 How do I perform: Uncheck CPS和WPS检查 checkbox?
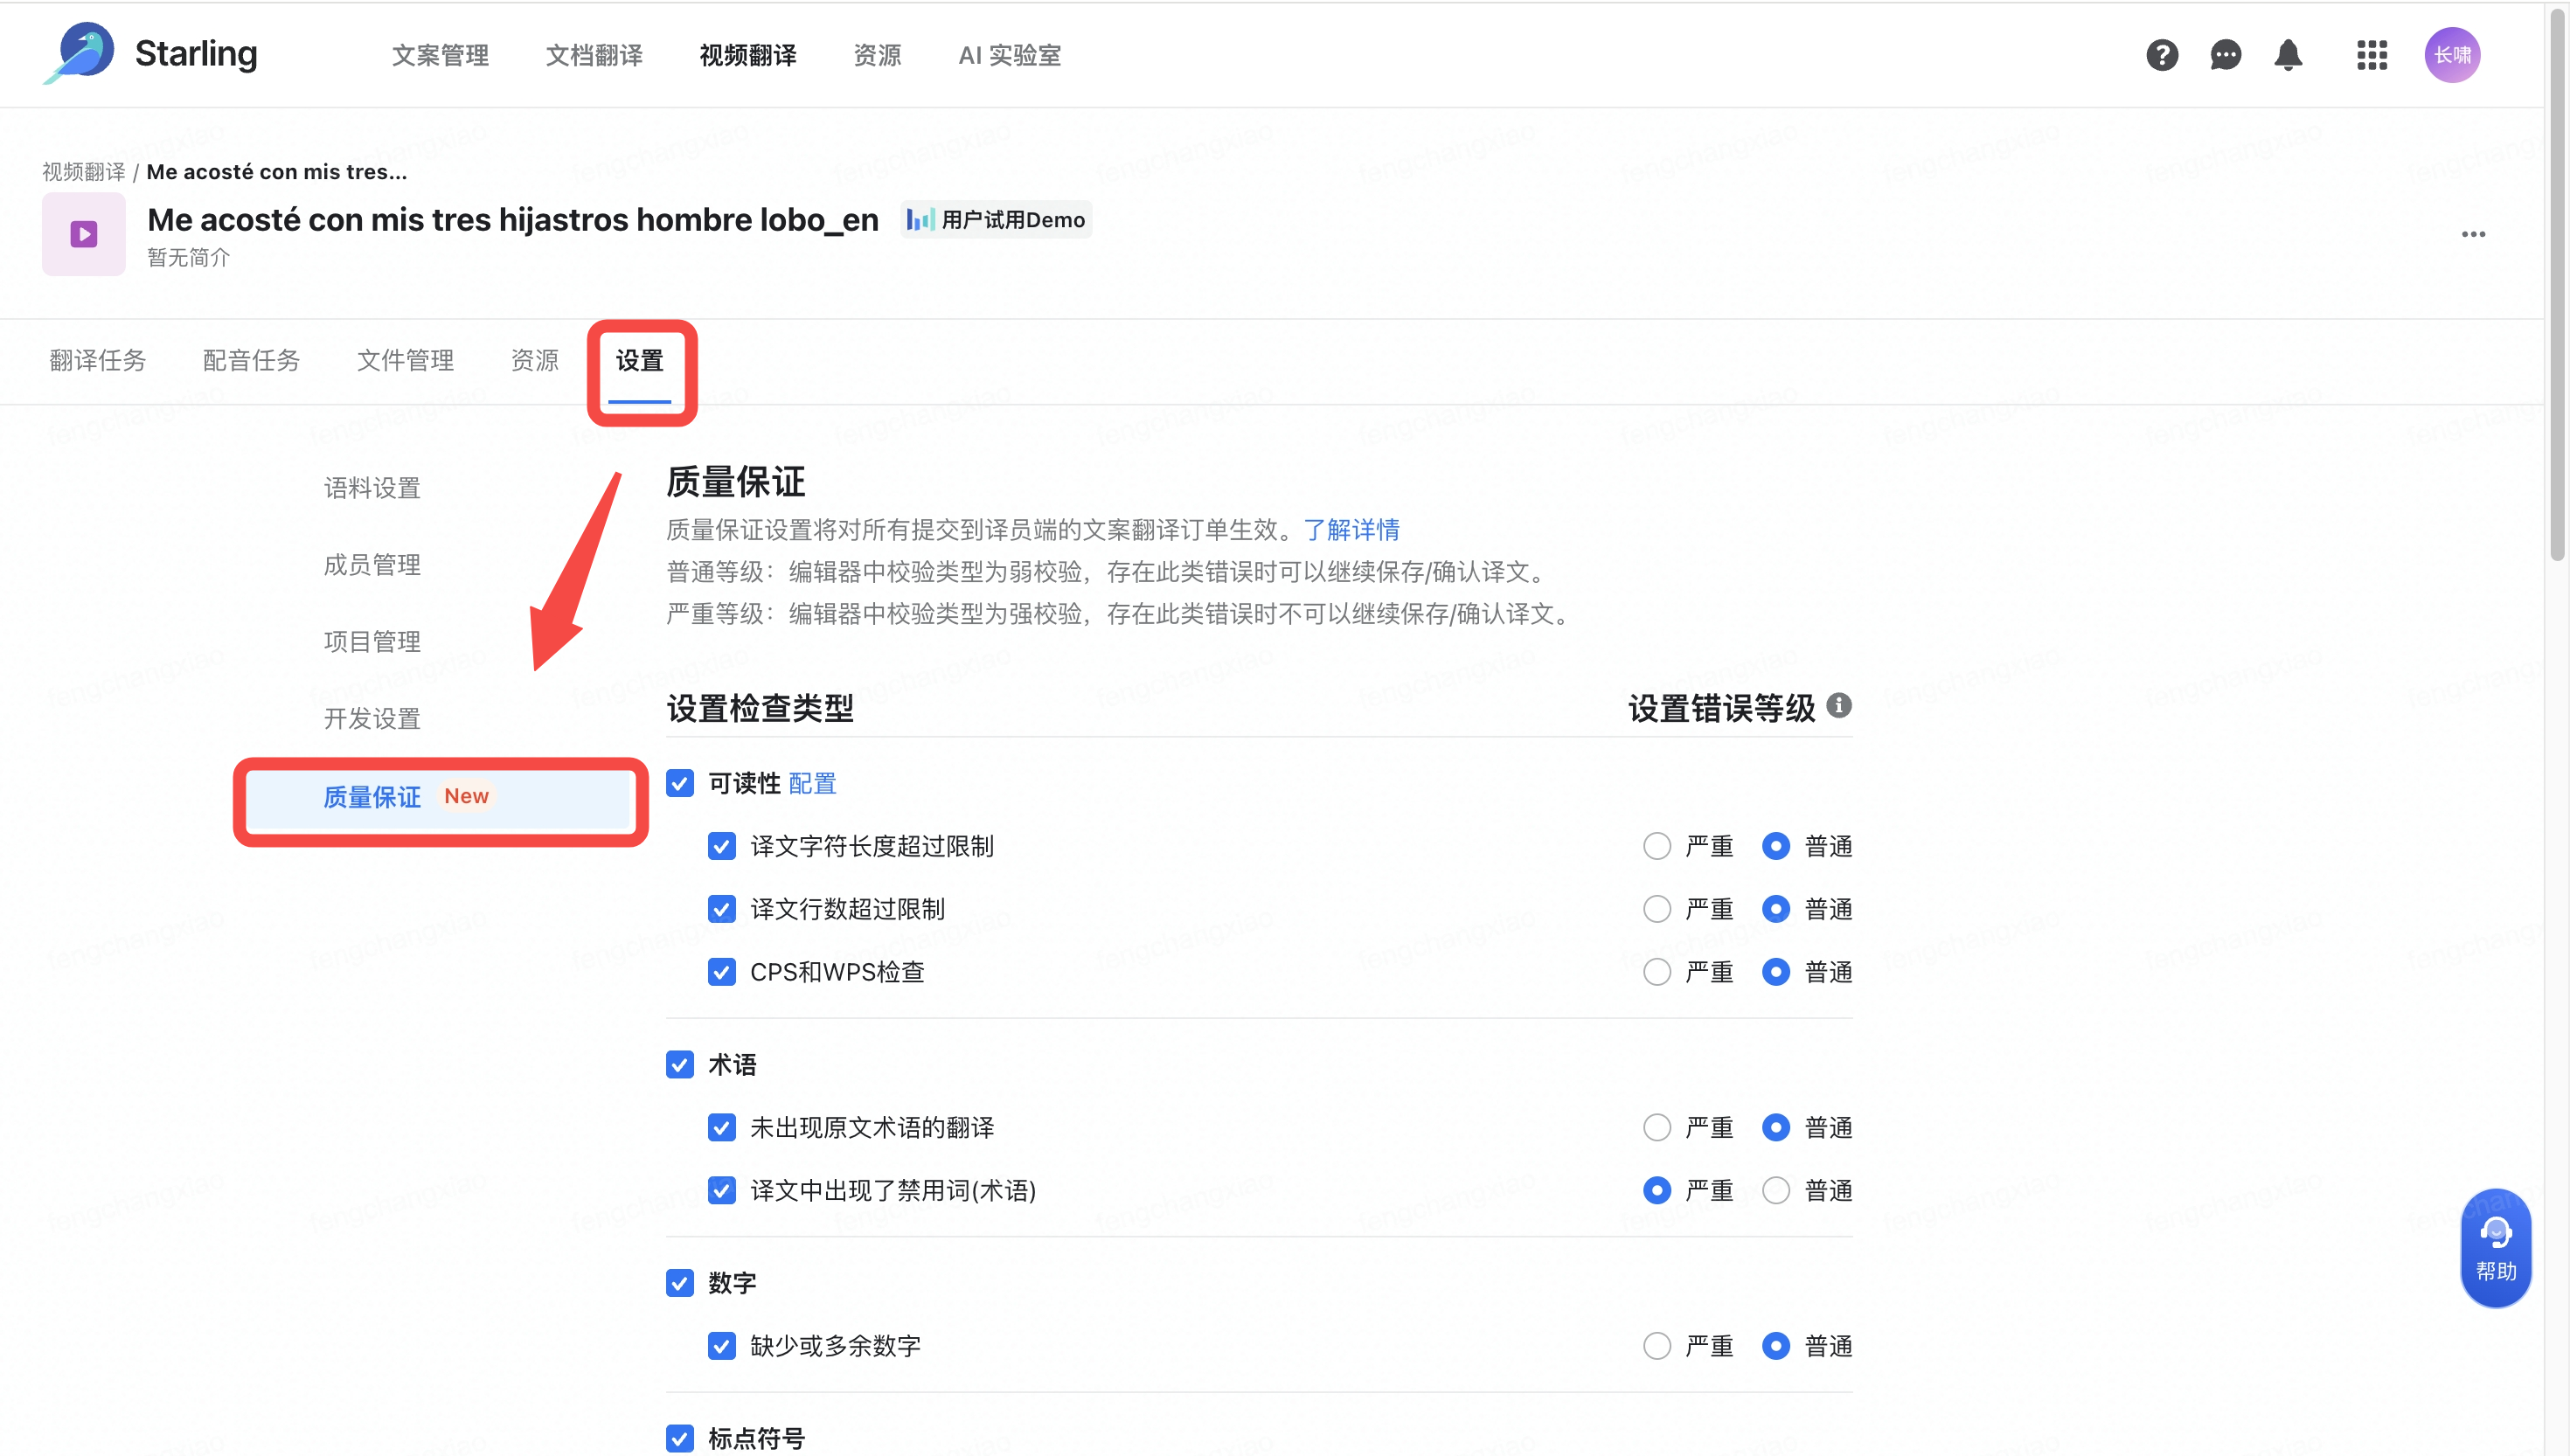pos(722,972)
